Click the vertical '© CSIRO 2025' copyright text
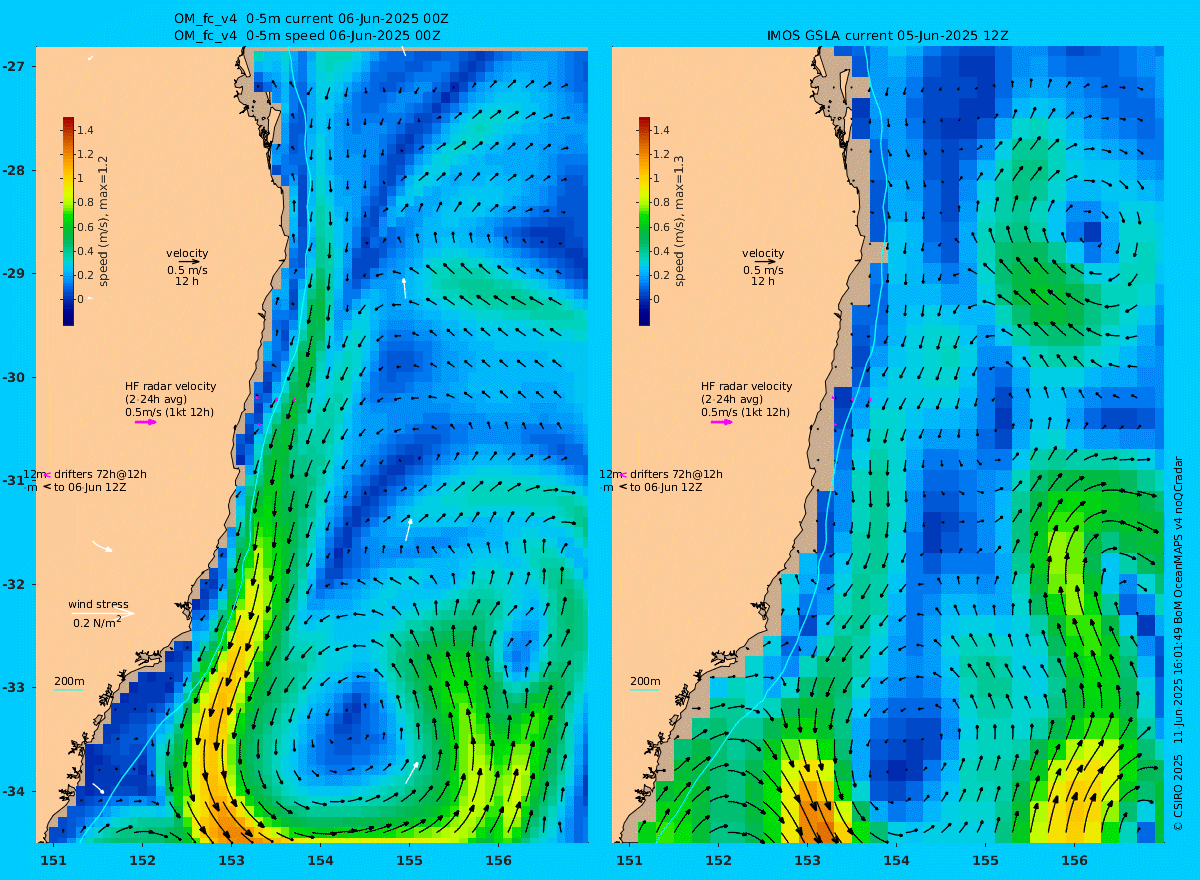This screenshot has width=1200, height=880. point(1178,794)
